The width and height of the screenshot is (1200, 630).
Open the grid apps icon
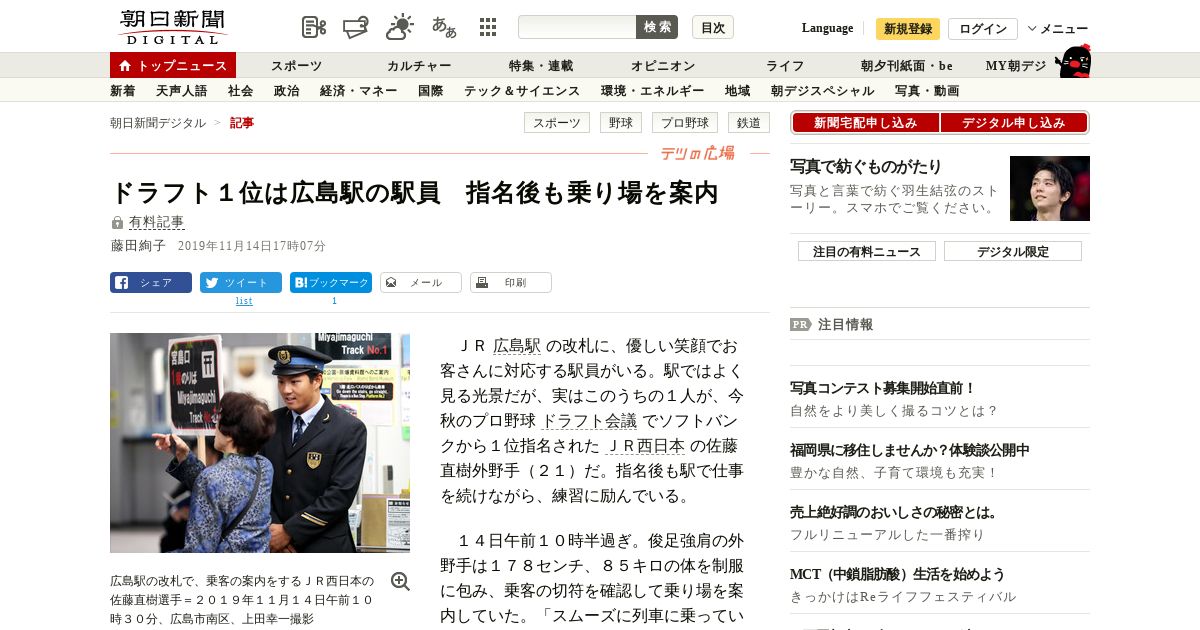click(488, 27)
